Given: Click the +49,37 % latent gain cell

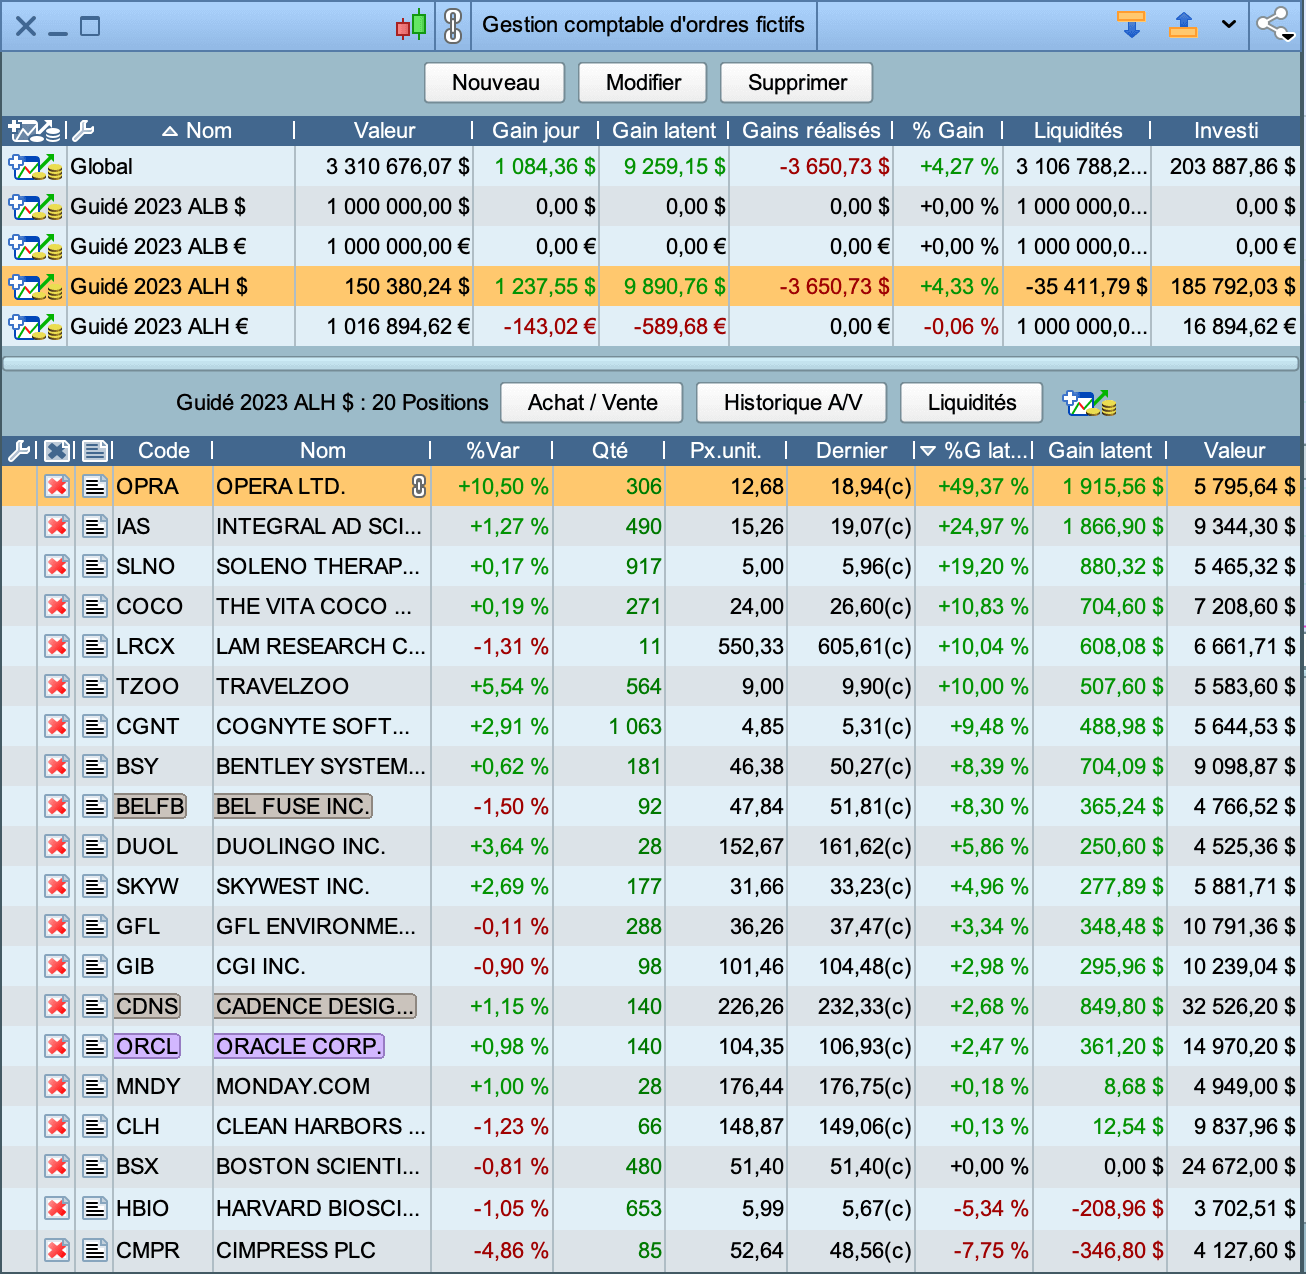Looking at the screenshot, I should 982,487.
